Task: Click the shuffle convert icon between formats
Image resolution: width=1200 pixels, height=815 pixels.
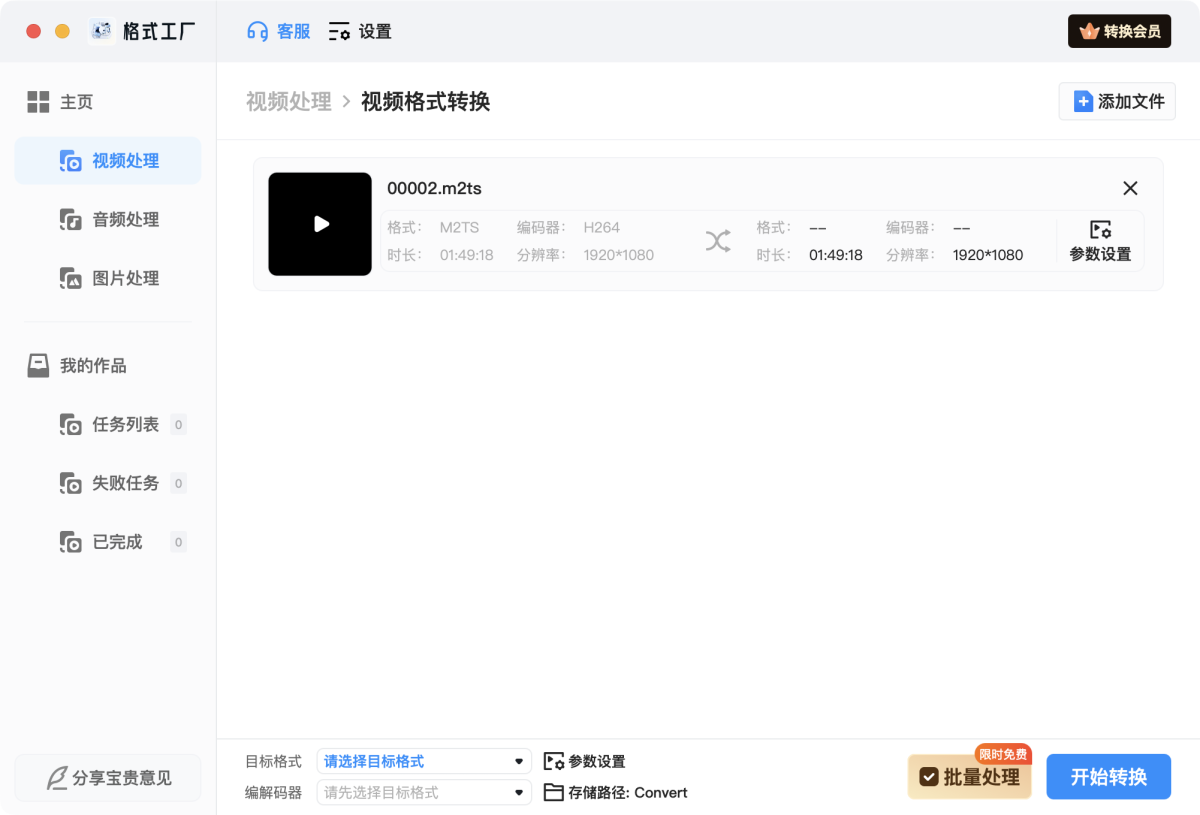Action: tap(718, 241)
